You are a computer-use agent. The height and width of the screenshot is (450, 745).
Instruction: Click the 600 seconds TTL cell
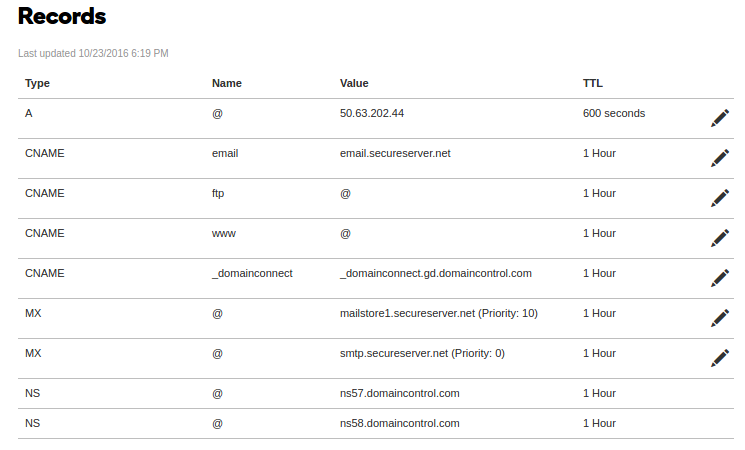614,114
